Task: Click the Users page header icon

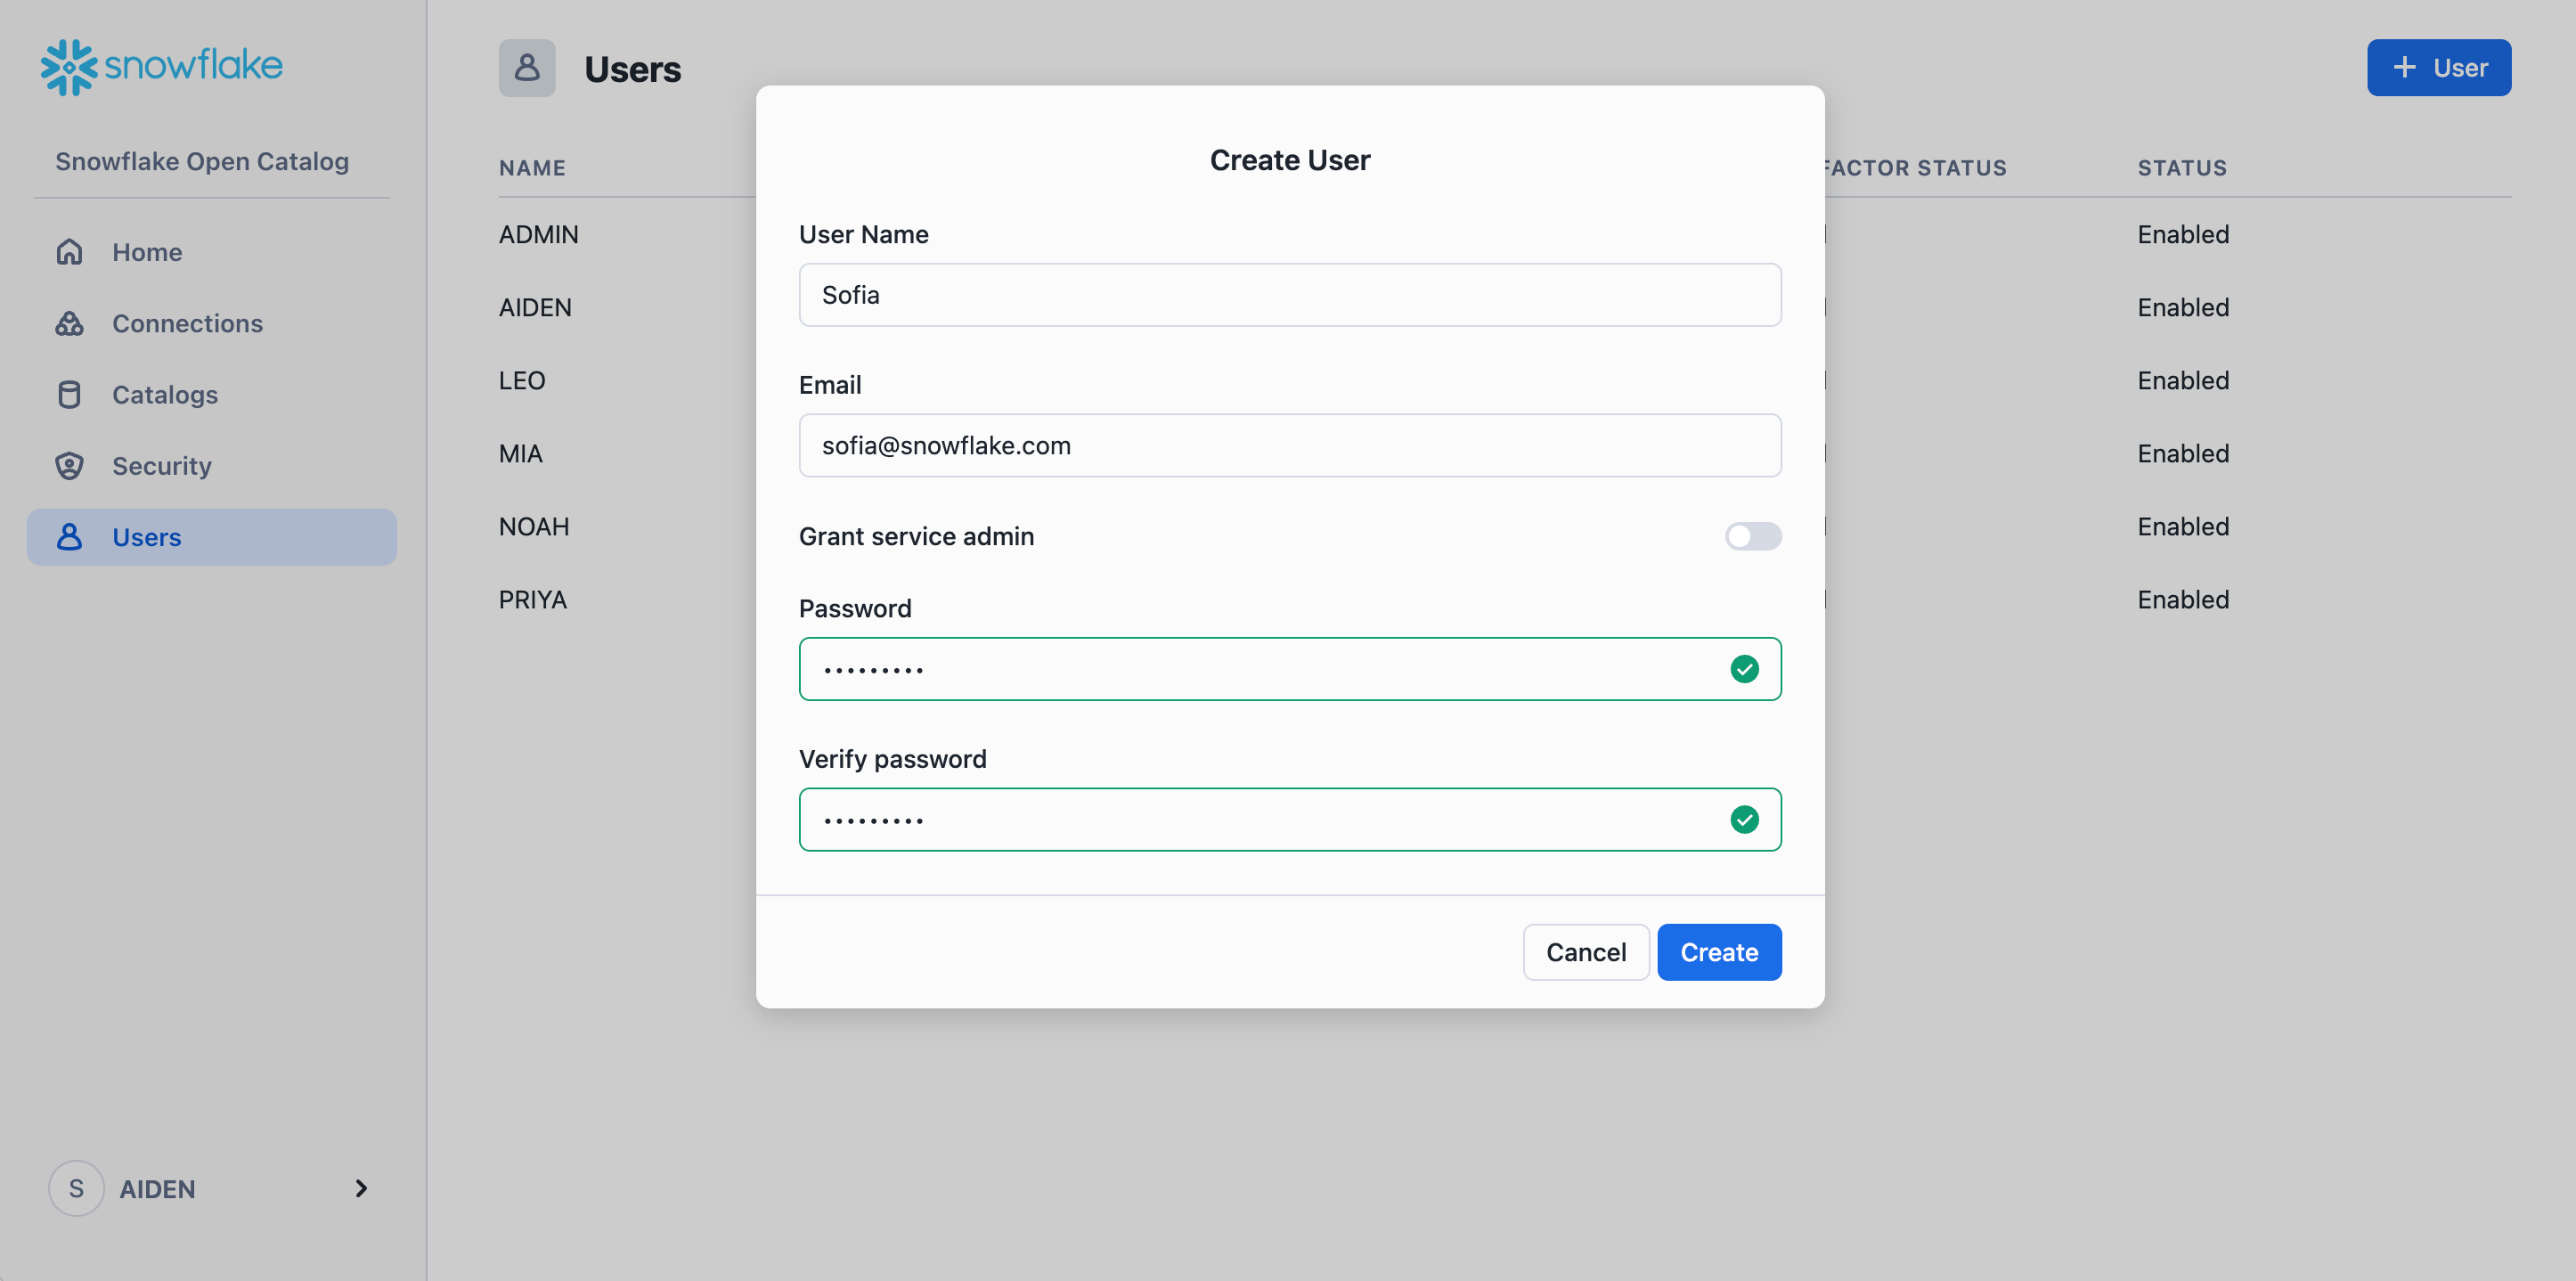Action: (x=527, y=67)
